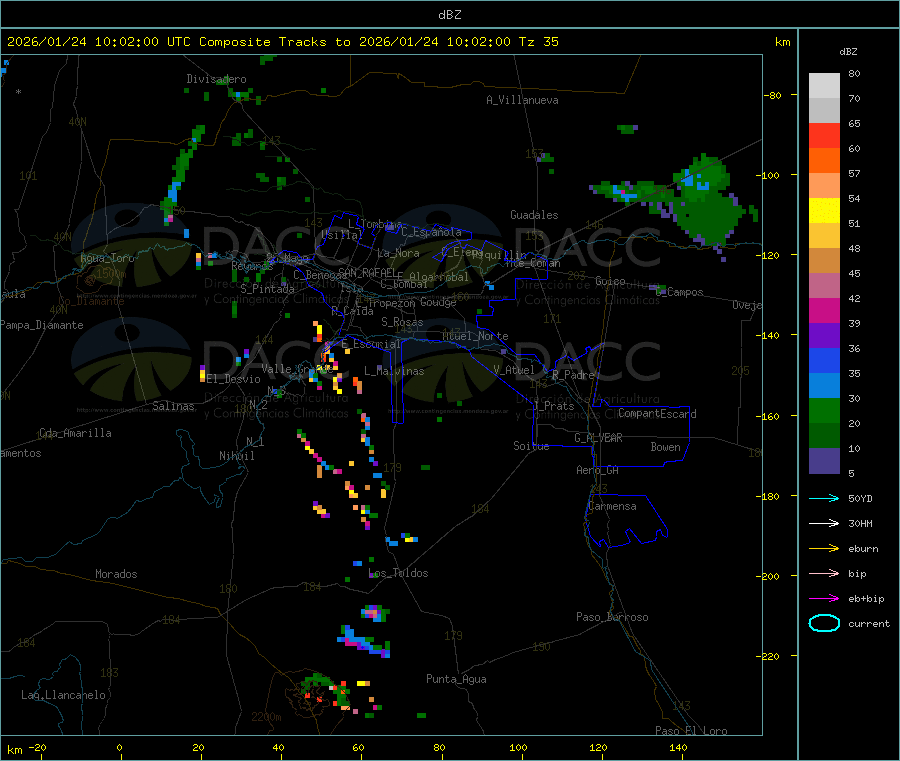This screenshot has height=761, width=900.
Task: Click the Bowen map label
Action: pyautogui.click(x=666, y=447)
